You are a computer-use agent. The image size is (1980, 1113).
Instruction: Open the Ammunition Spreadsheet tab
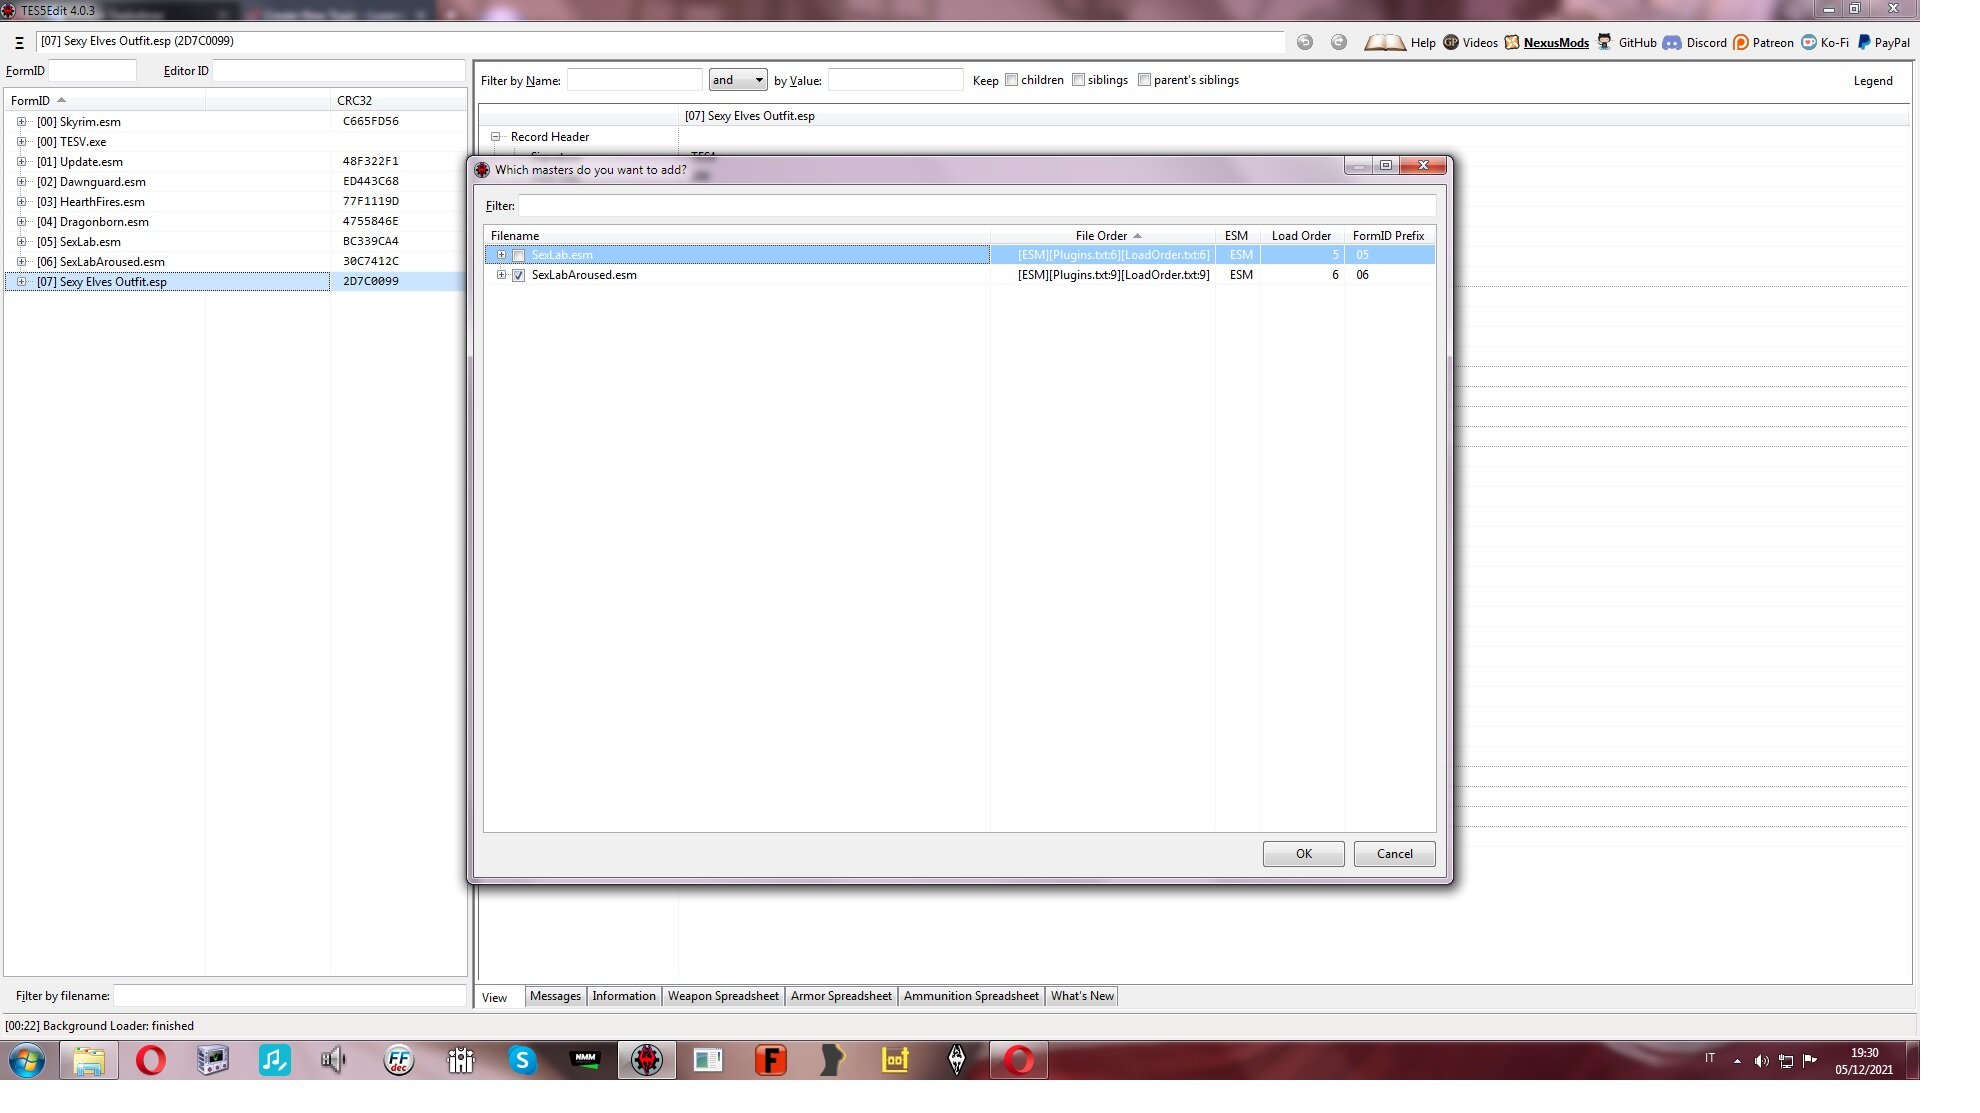pyautogui.click(x=971, y=996)
